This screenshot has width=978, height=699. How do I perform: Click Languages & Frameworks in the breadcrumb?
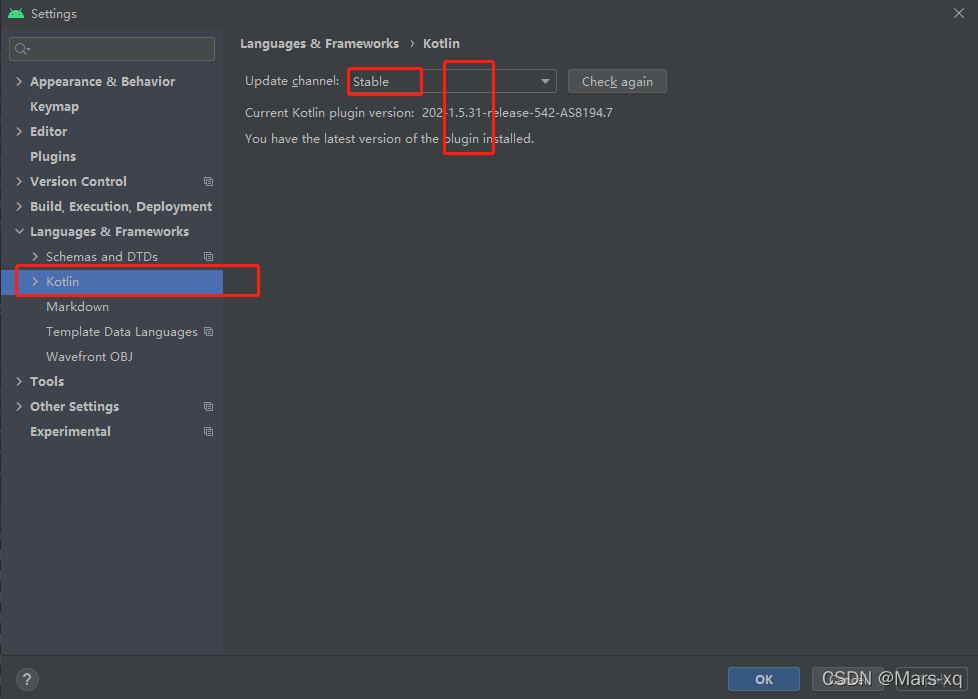point(319,43)
